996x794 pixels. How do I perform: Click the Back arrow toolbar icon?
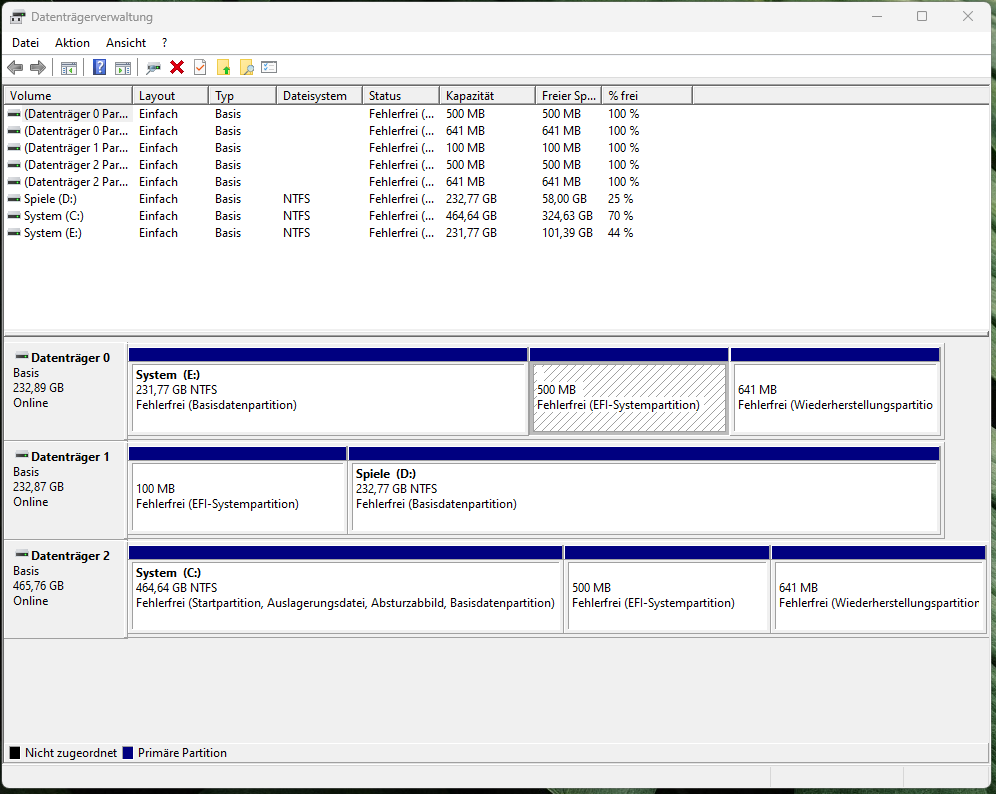click(15, 67)
